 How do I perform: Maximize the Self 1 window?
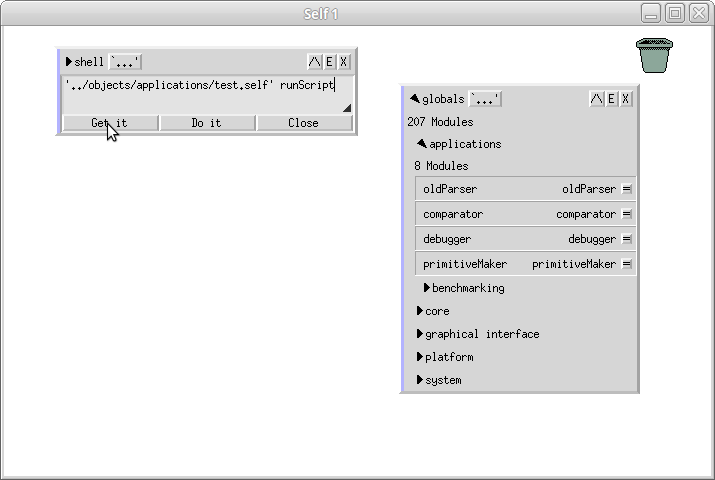pyautogui.click(x=675, y=13)
